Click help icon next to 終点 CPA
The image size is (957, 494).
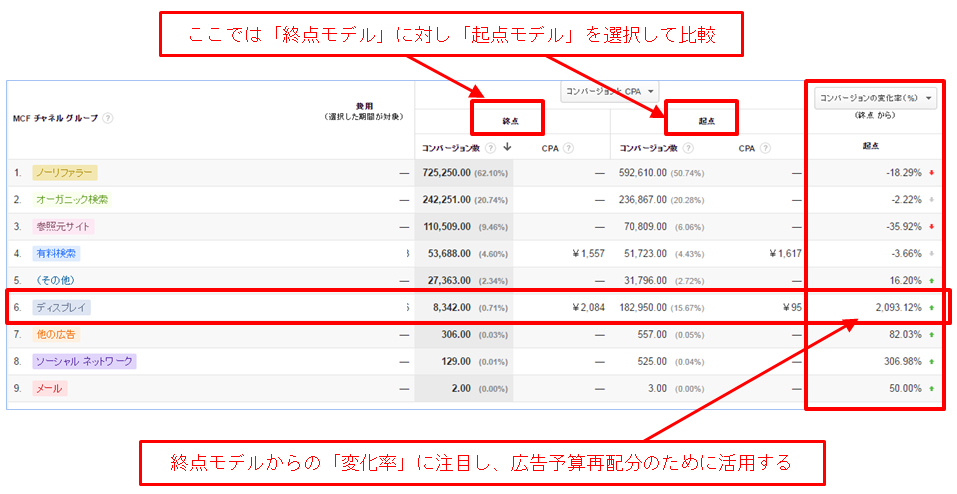[x=568, y=148]
